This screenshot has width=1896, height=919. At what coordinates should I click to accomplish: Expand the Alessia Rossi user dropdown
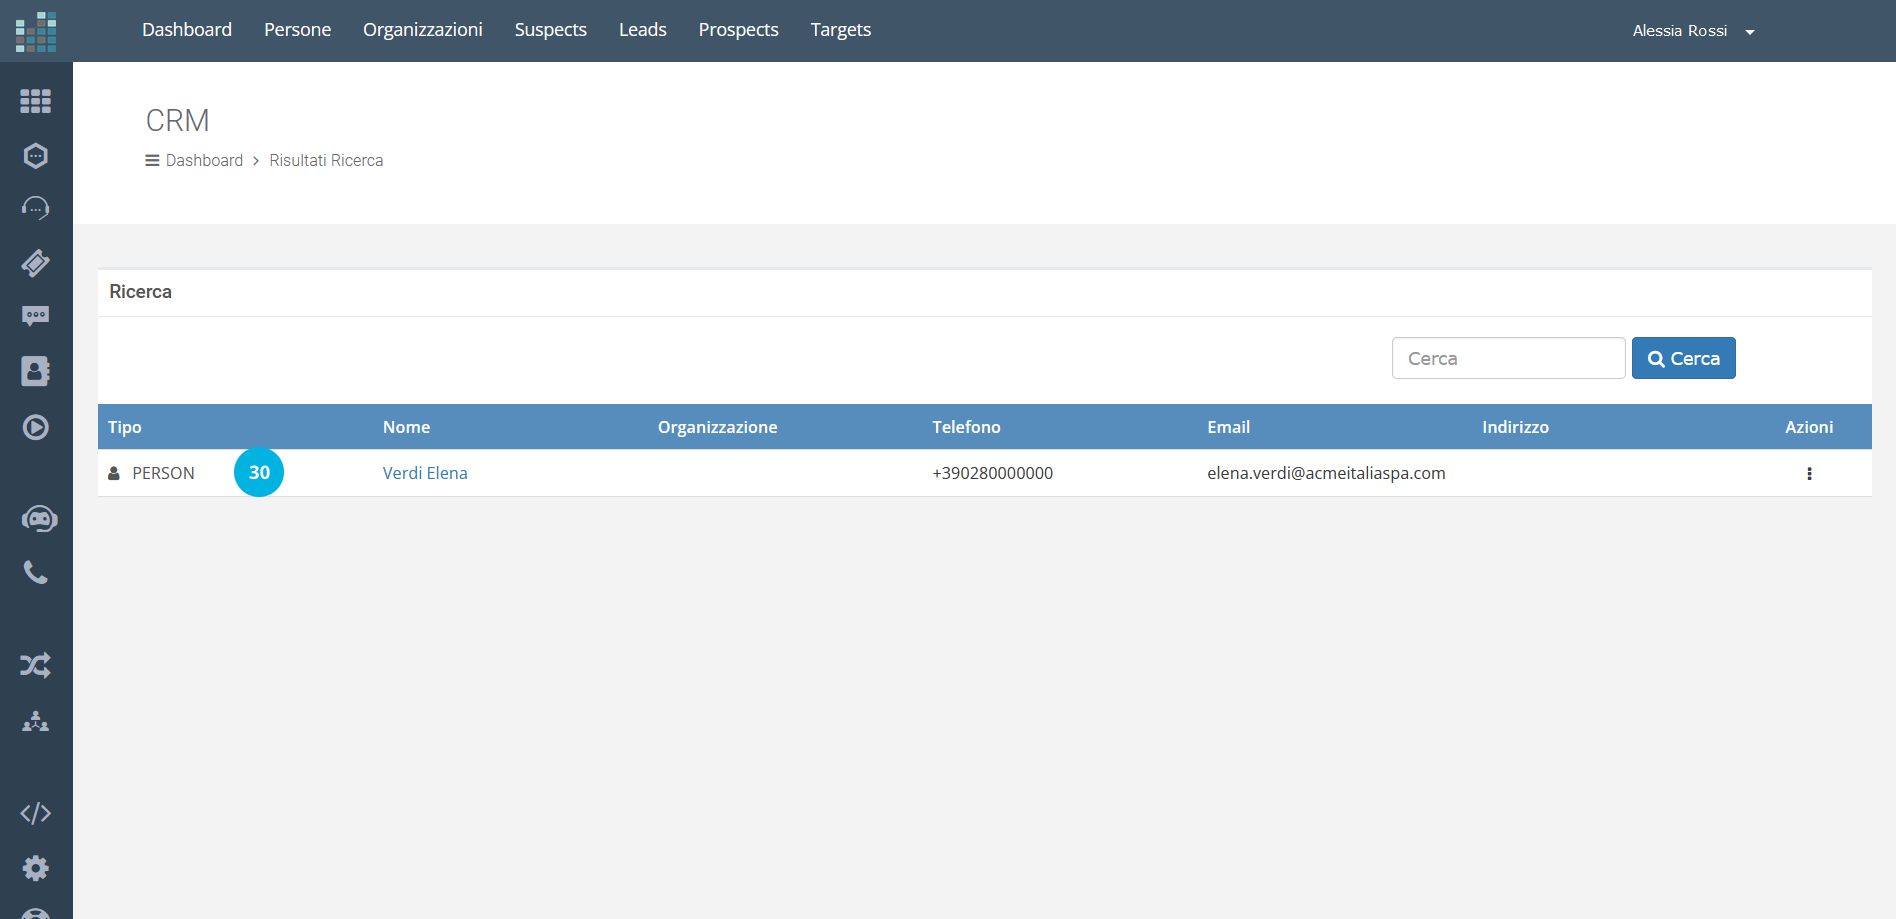click(1693, 31)
